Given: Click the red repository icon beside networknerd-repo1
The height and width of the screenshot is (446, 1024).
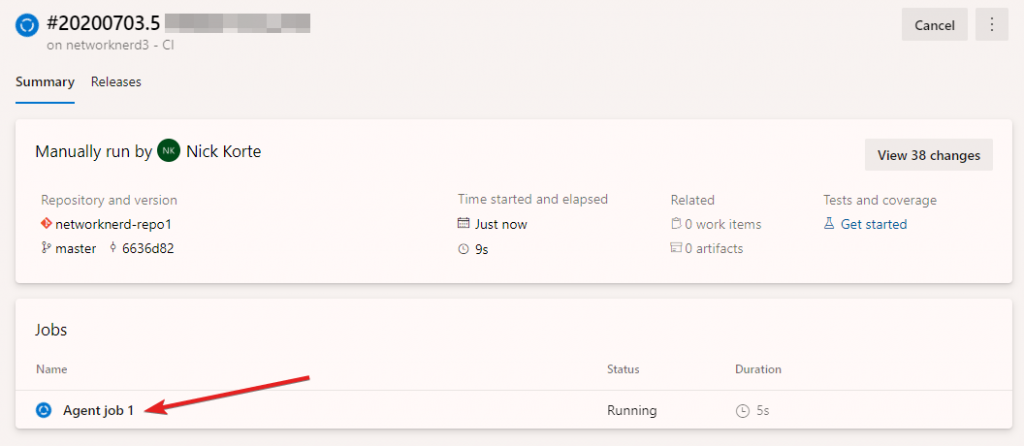Looking at the screenshot, I should coord(46,224).
